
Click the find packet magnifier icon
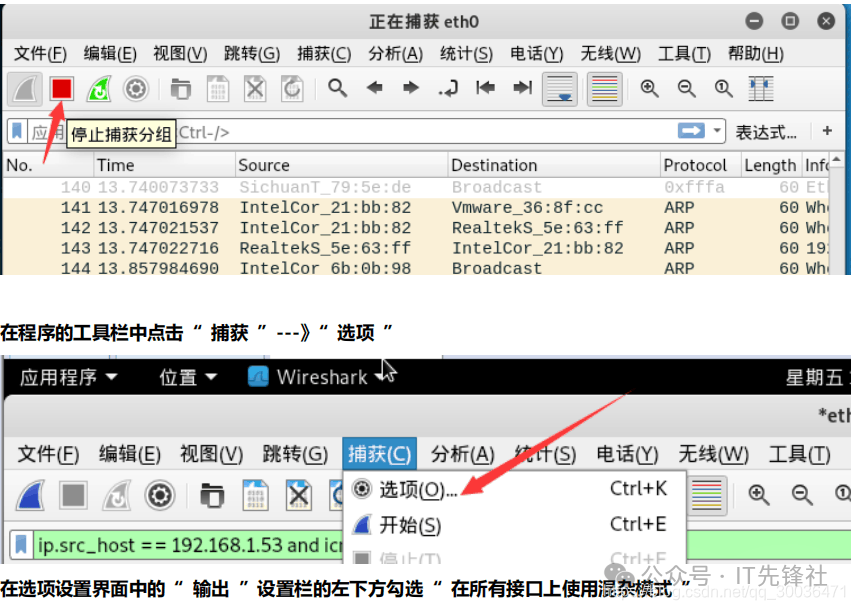coord(338,89)
